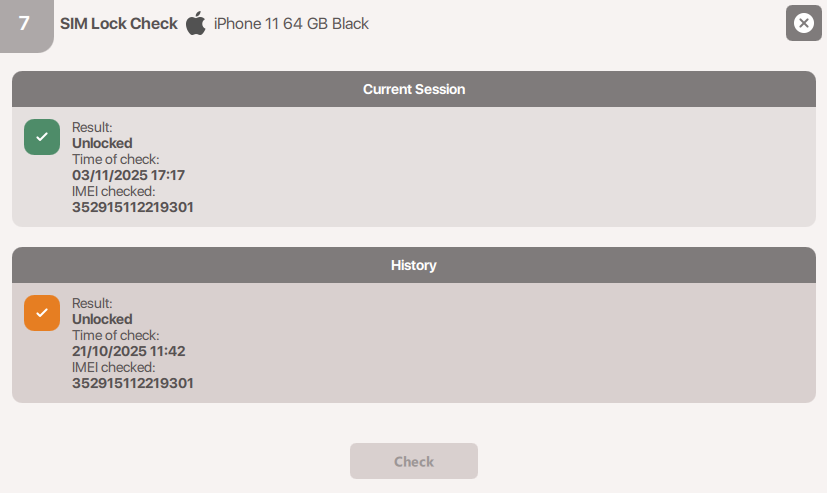Image resolution: width=827 pixels, height=493 pixels.
Task: Click the IMEI number in History
Action: [x=133, y=383]
